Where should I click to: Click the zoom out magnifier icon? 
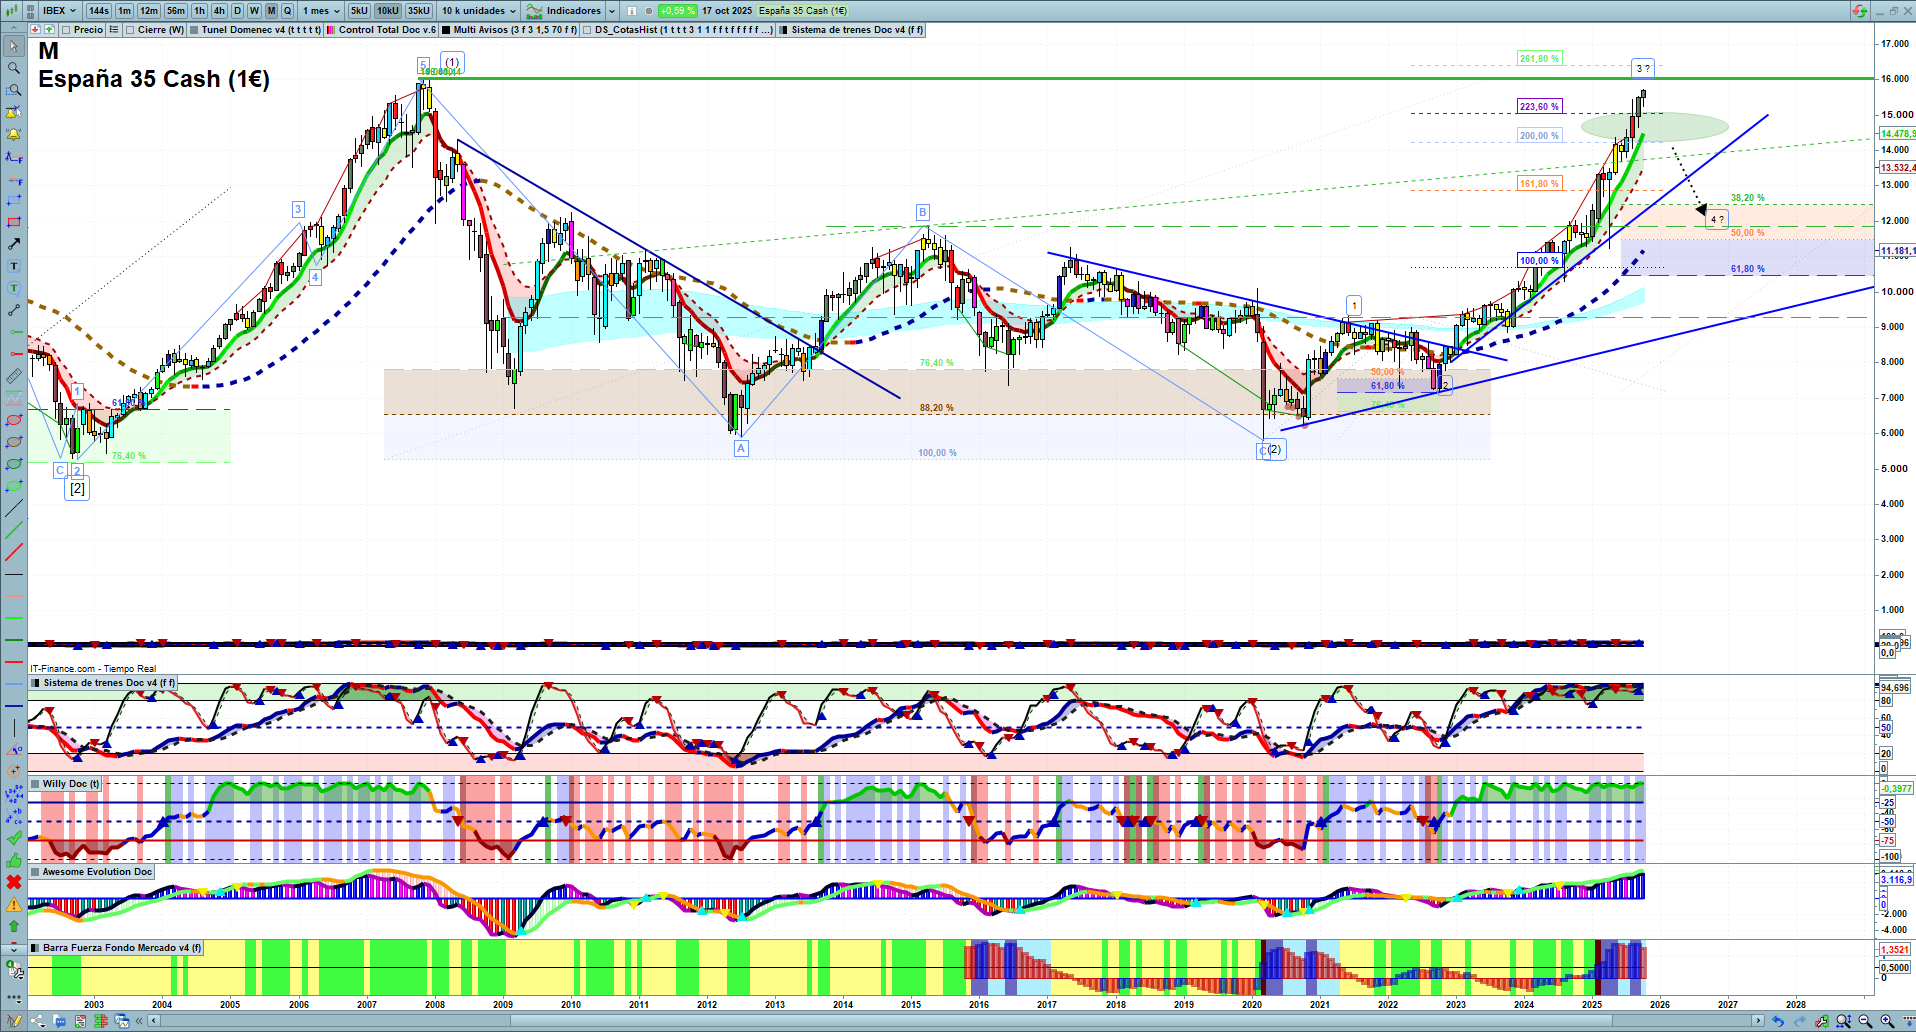pyautogui.click(x=1865, y=1021)
